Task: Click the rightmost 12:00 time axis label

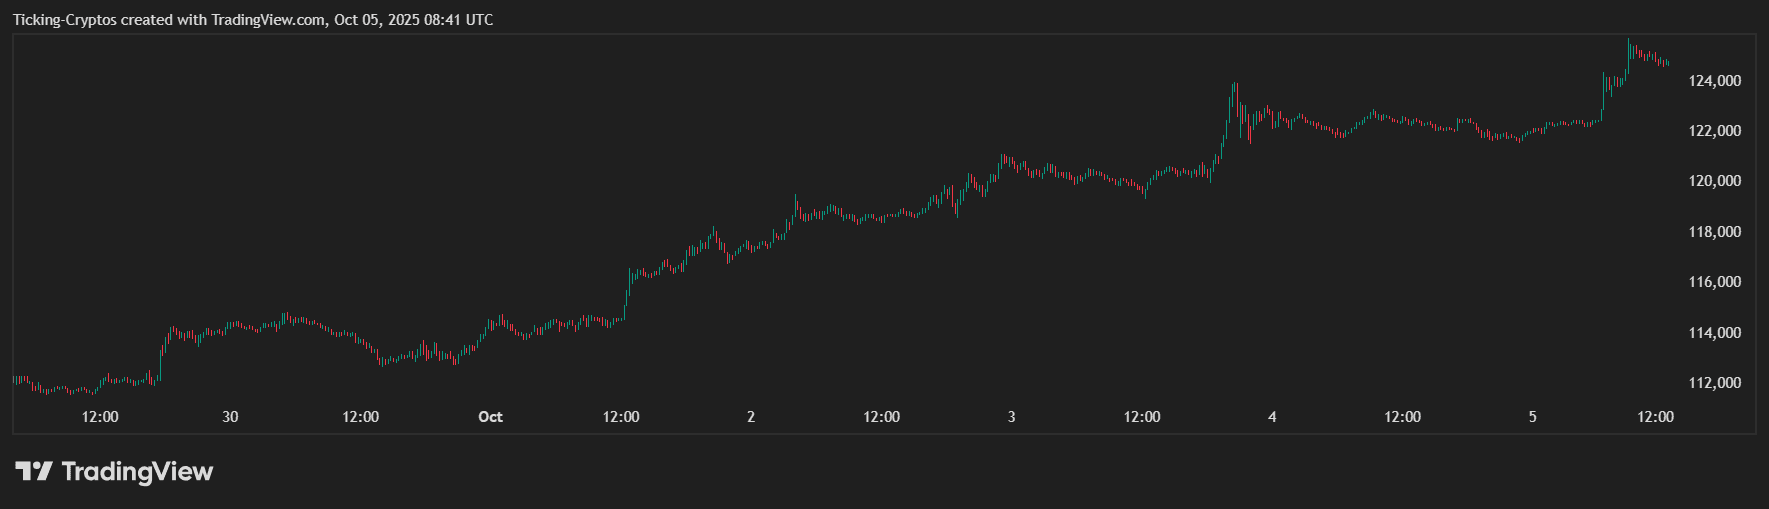Action: coord(1655,417)
